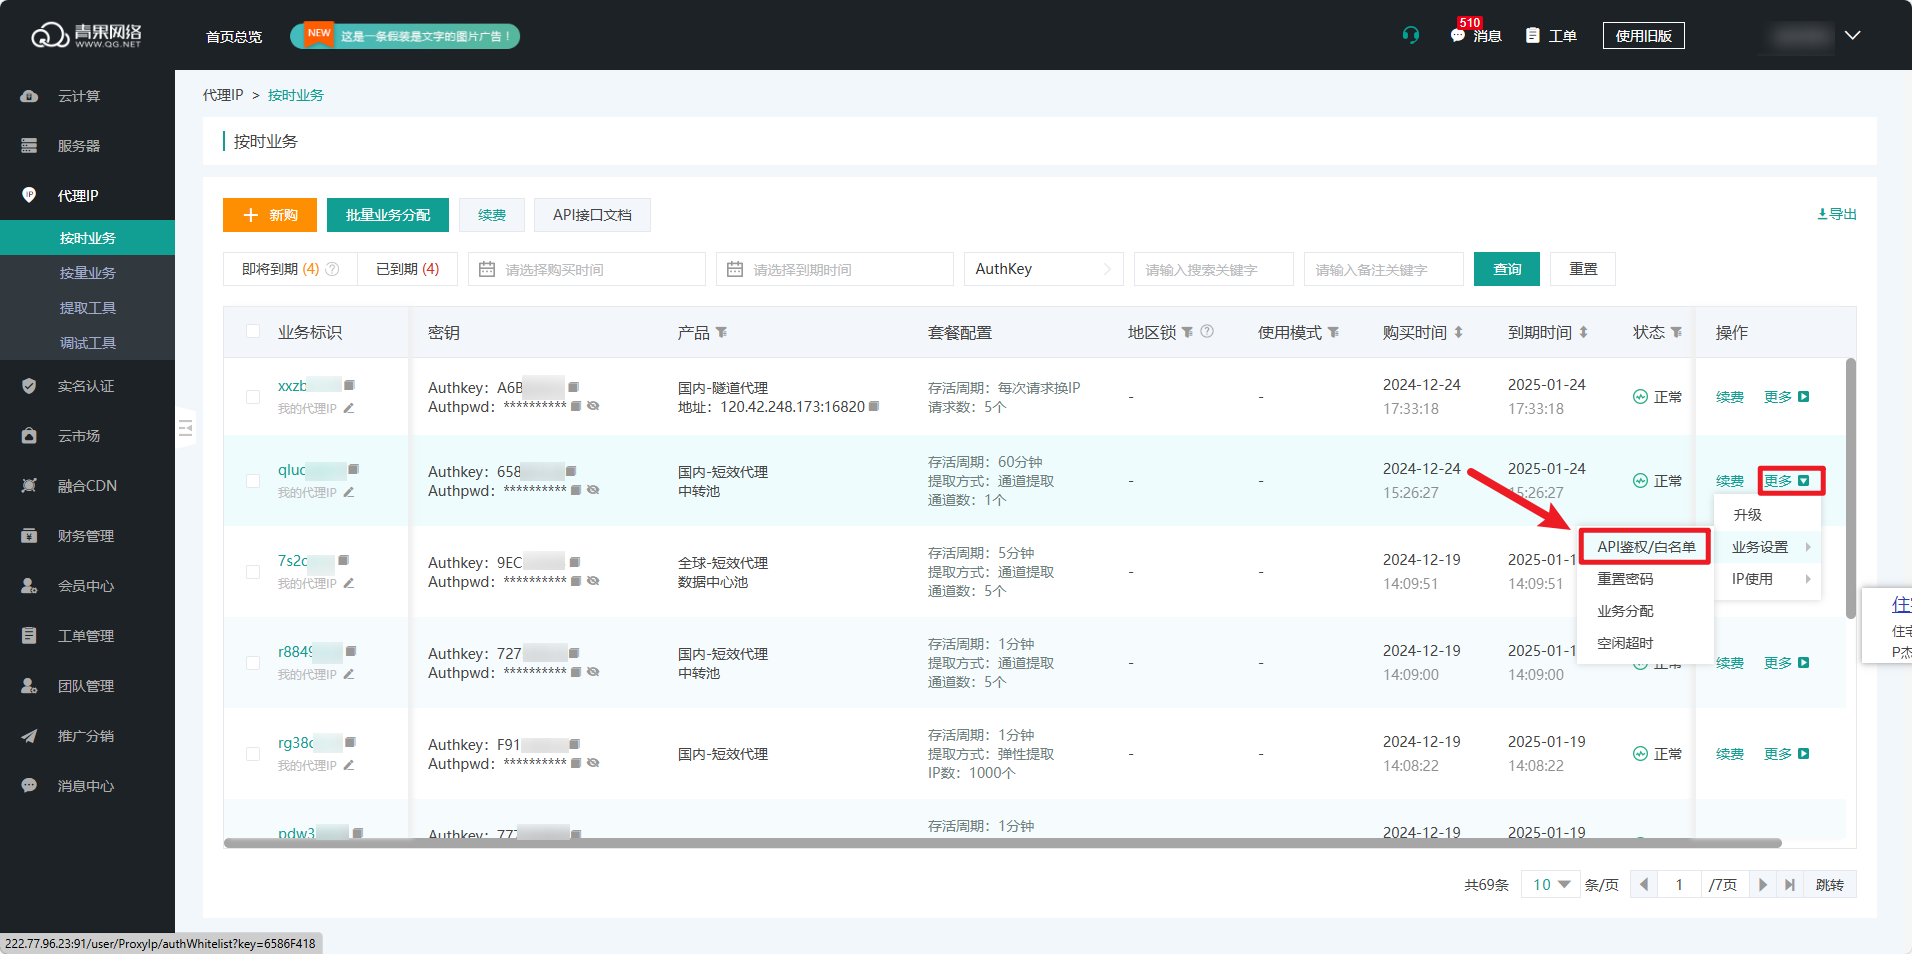
Task: Choose 重置密码 in the submenu
Action: pyautogui.click(x=1625, y=579)
